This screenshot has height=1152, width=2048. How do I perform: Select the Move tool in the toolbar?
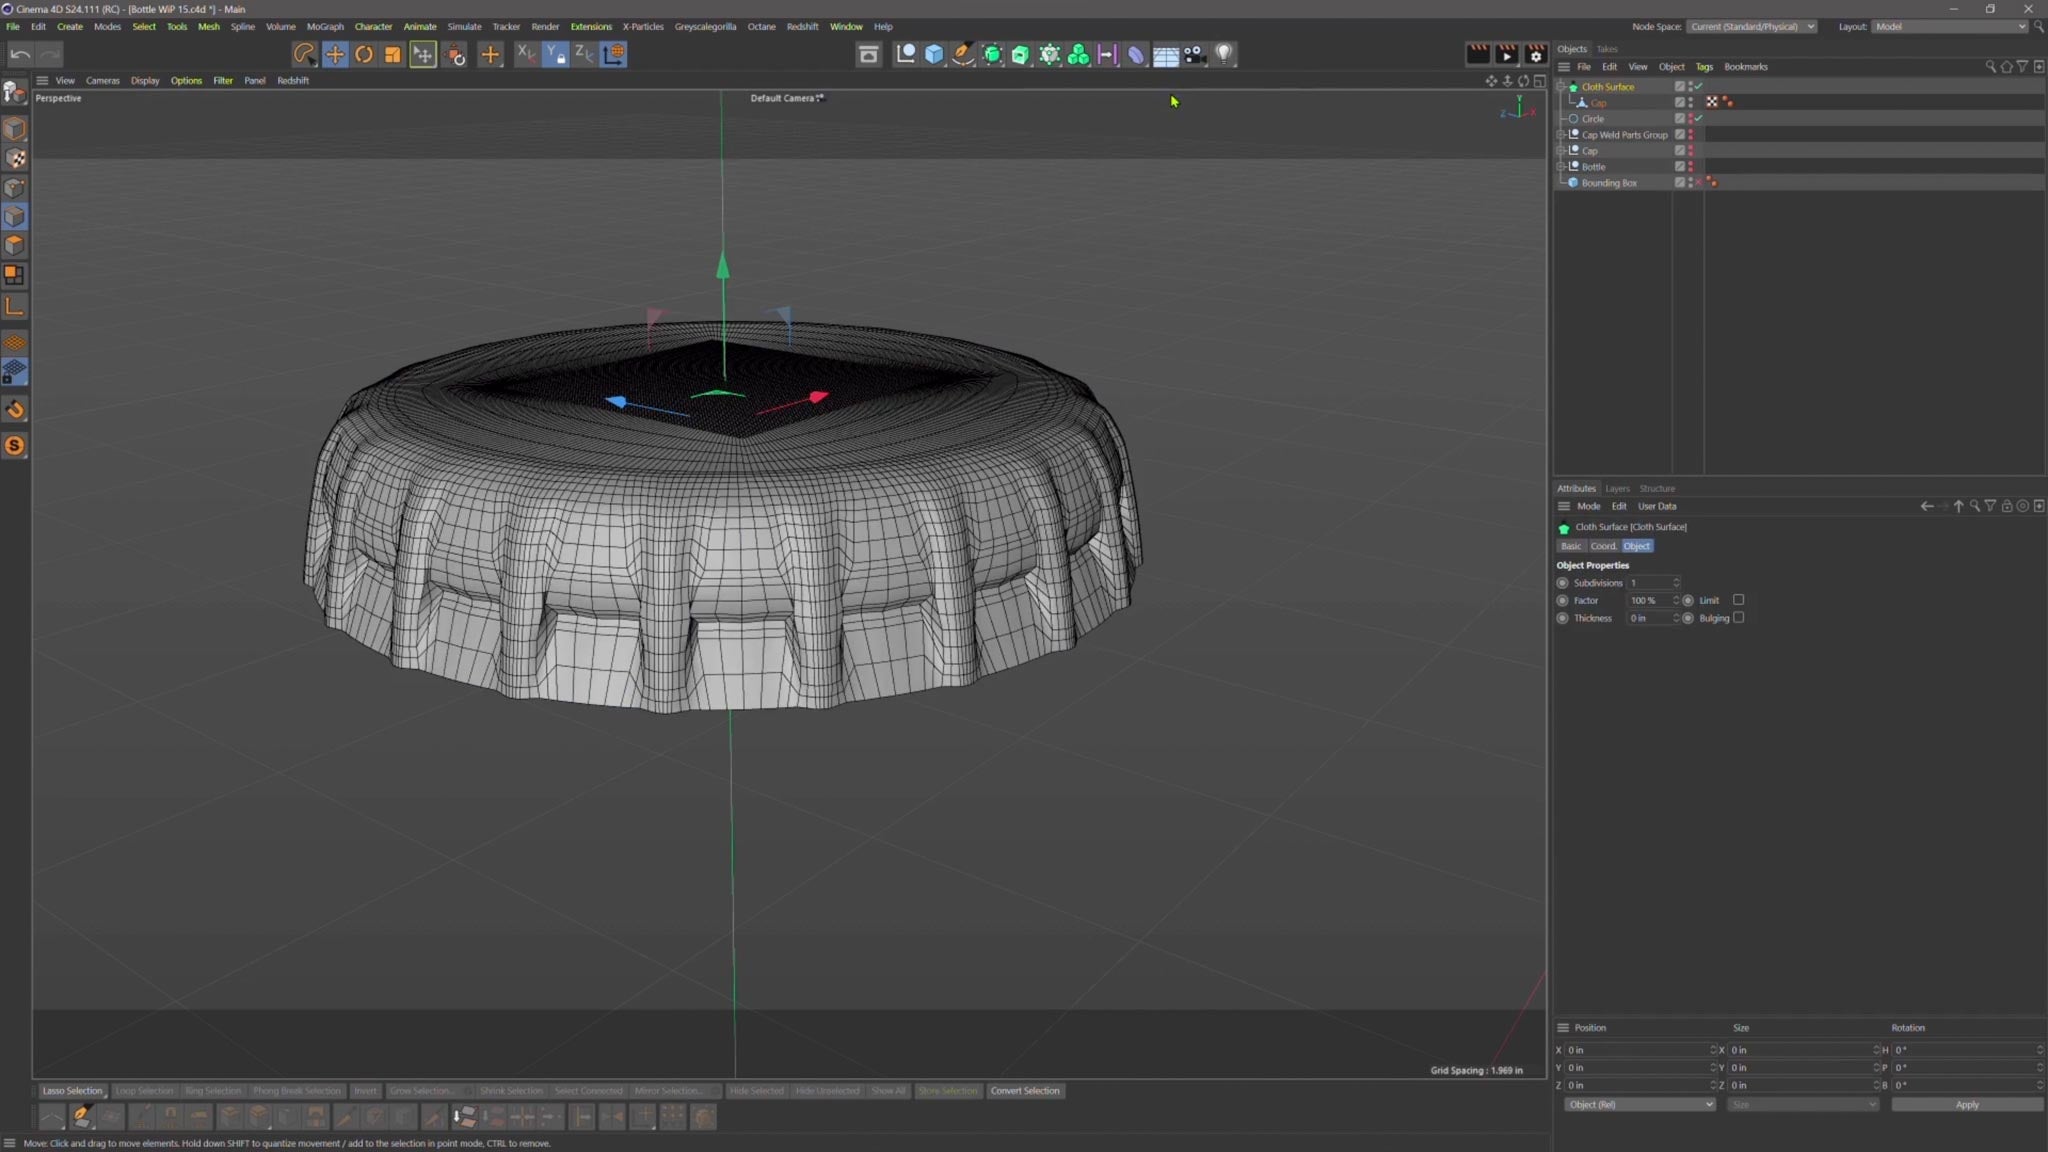(x=335, y=54)
